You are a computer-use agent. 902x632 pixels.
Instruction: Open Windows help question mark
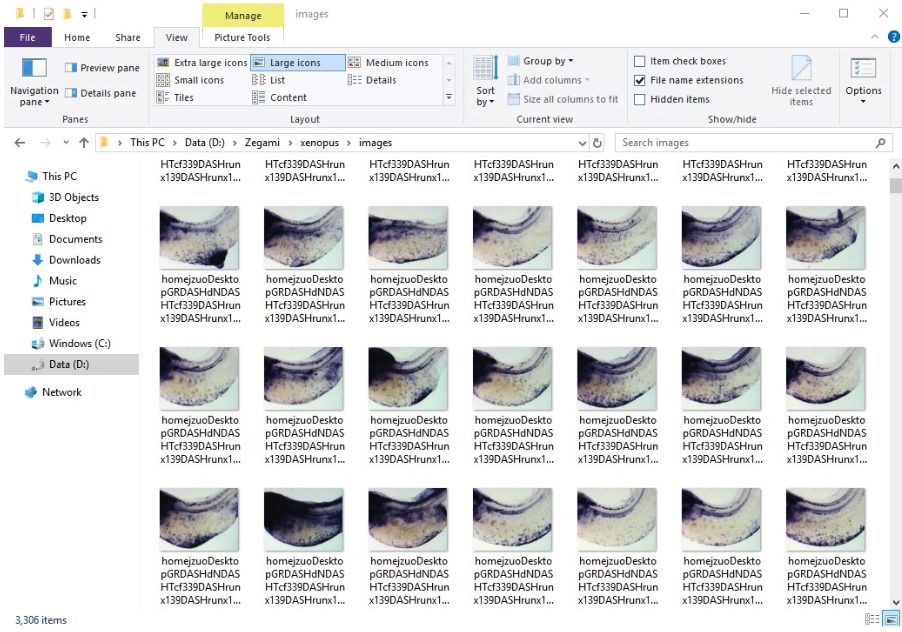coord(893,37)
